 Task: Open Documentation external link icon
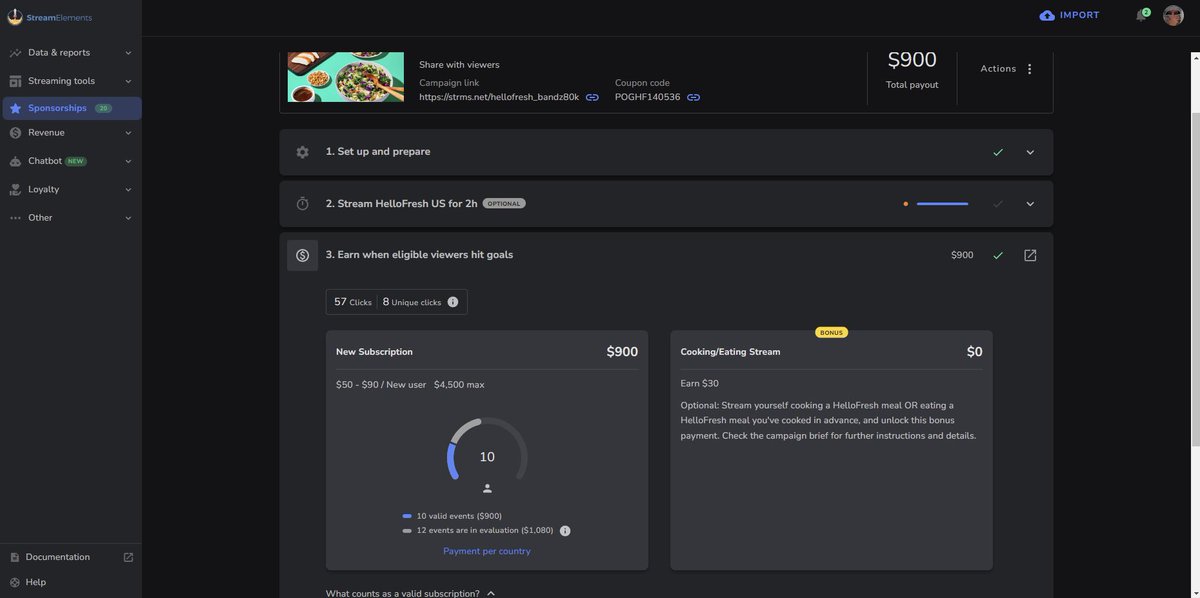click(128, 557)
